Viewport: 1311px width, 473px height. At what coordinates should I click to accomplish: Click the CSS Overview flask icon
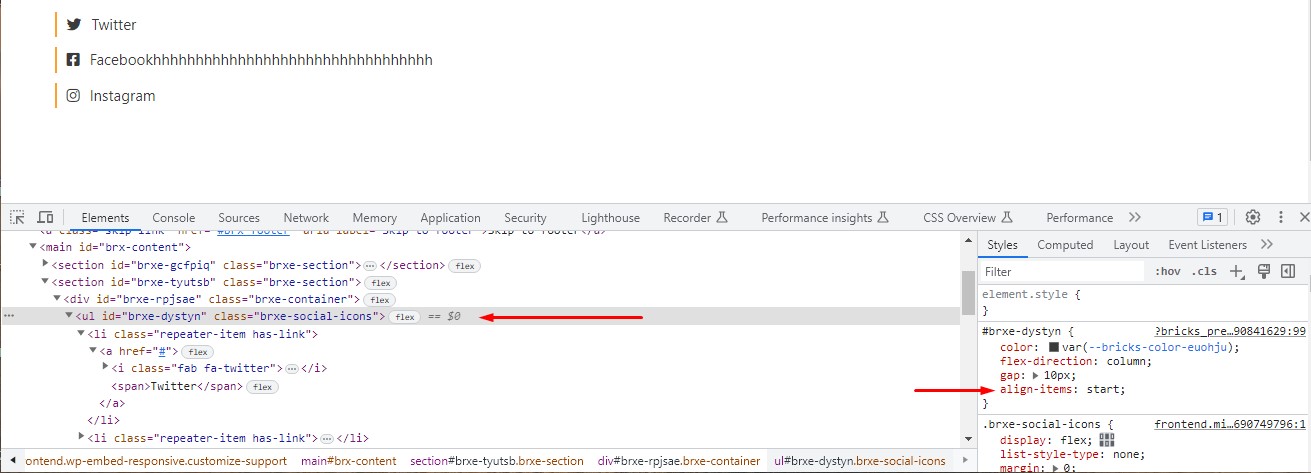pos(1007,217)
